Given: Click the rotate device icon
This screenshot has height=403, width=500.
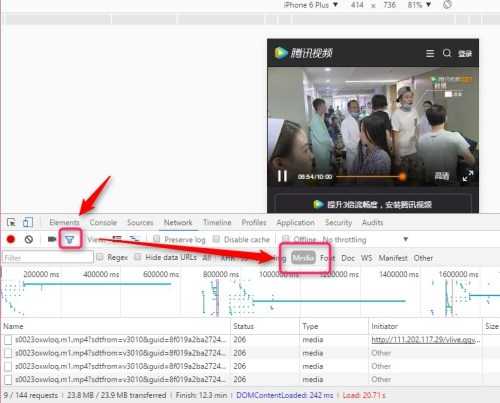Looking at the screenshot, I should [447, 4].
